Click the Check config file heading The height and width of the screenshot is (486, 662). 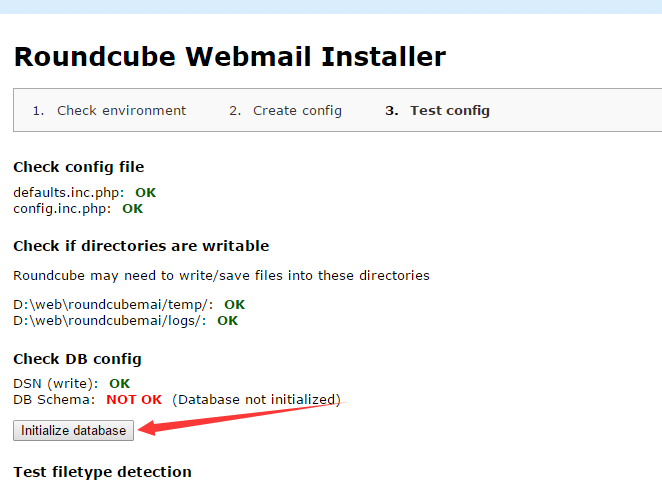coord(78,167)
